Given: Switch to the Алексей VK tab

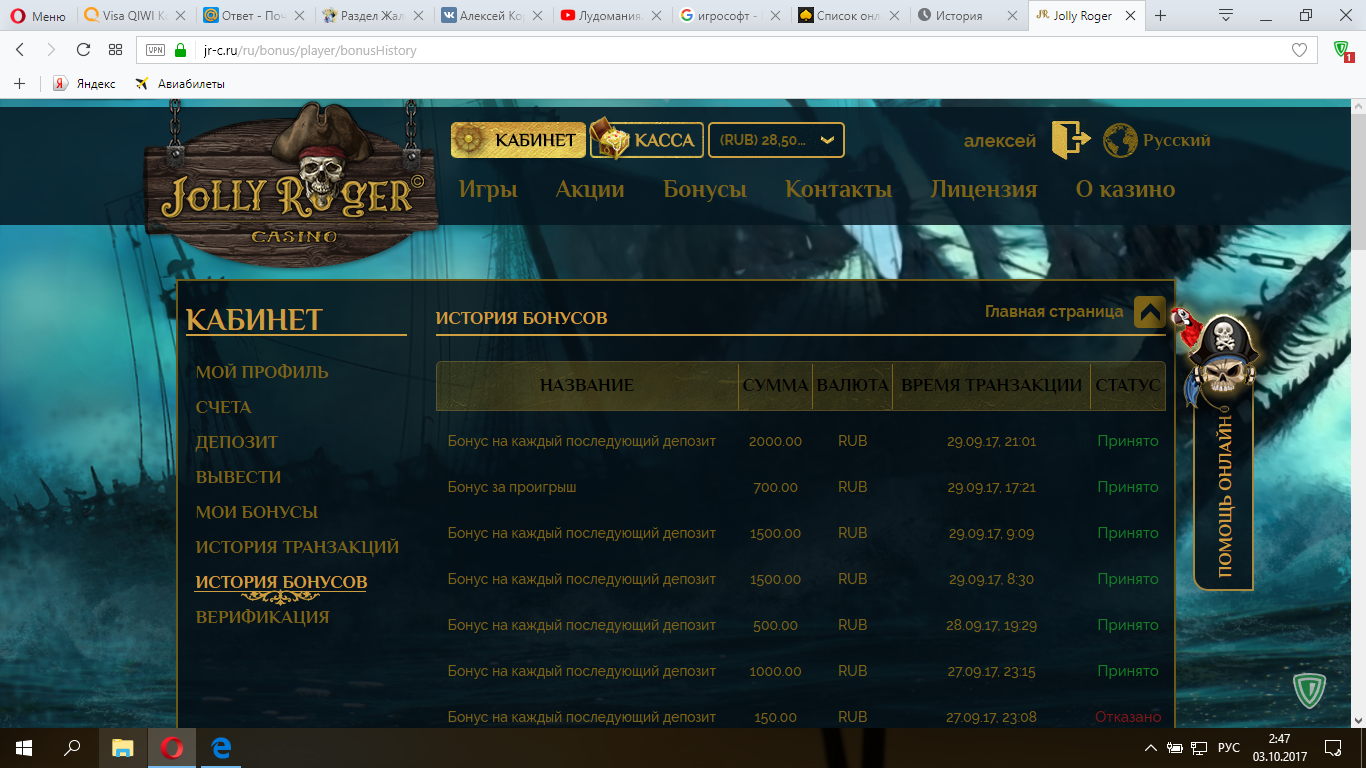Looking at the screenshot, I should [x=491, y=16].
